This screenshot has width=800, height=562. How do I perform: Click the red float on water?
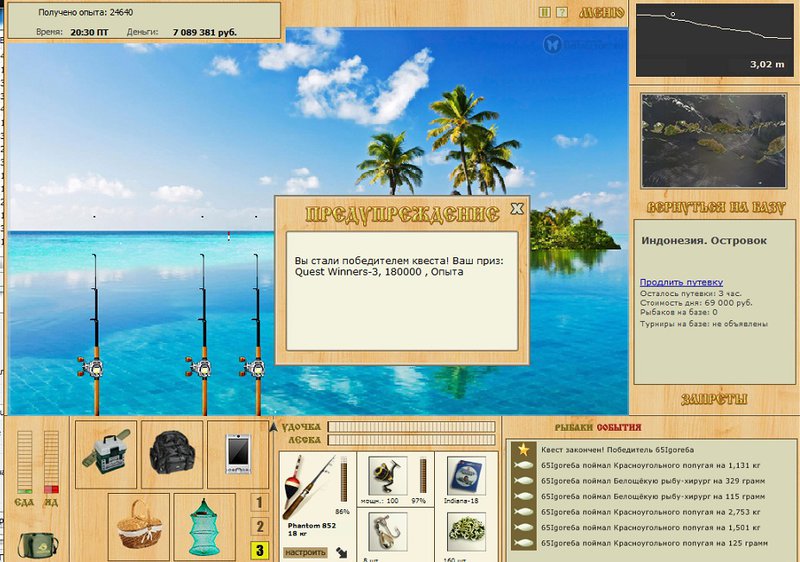coord(228,236)
